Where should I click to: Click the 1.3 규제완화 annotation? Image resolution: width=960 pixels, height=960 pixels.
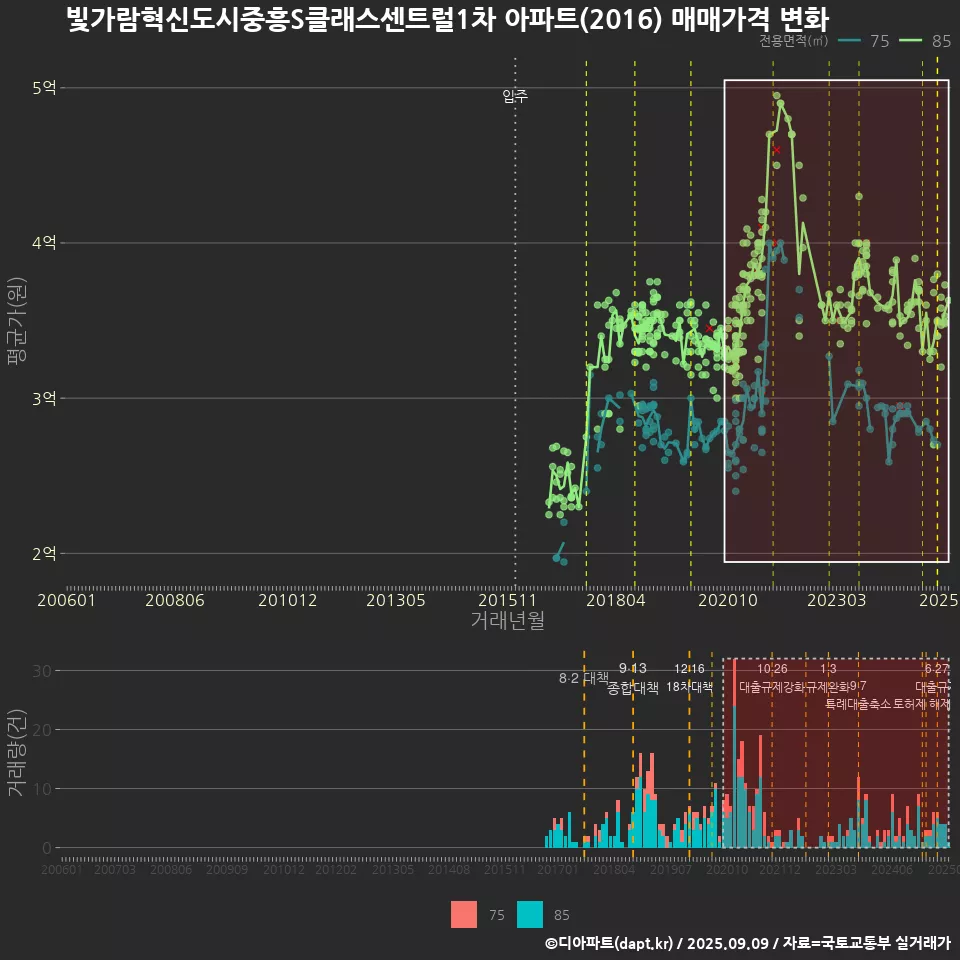828,678
